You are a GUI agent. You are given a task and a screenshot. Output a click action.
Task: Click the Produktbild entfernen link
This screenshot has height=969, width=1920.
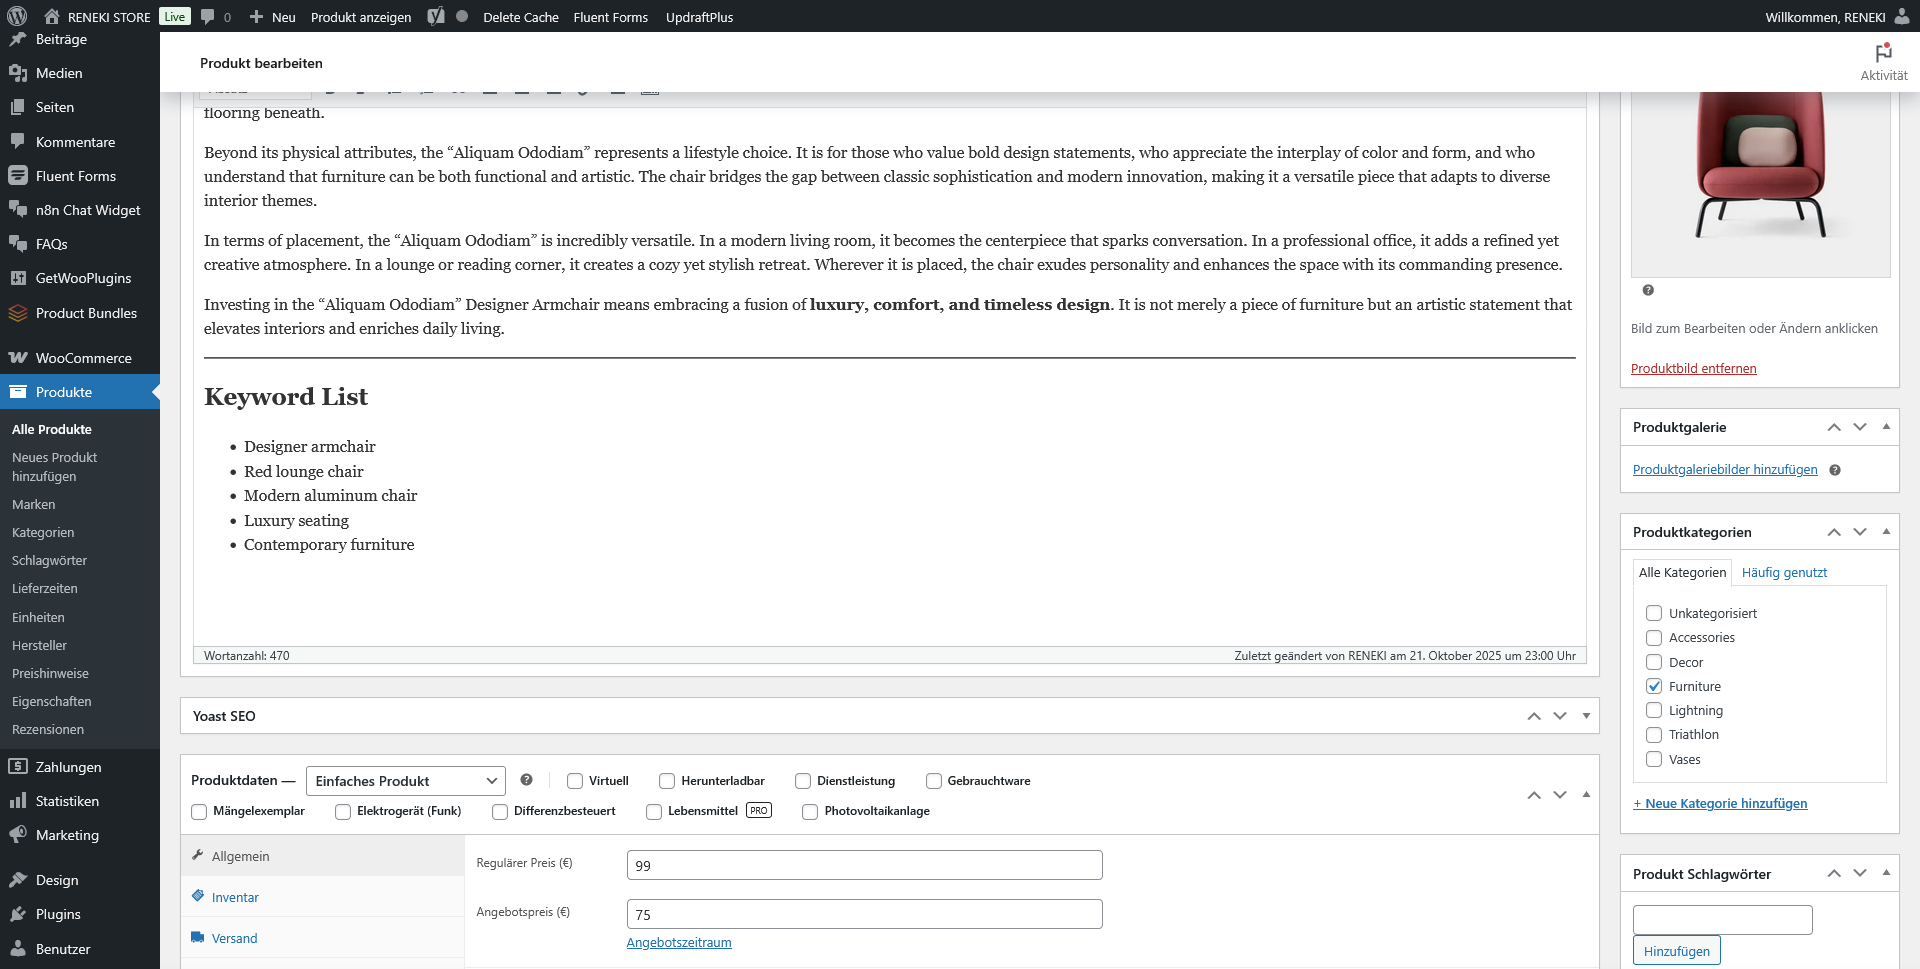(x=1693, y=368)
